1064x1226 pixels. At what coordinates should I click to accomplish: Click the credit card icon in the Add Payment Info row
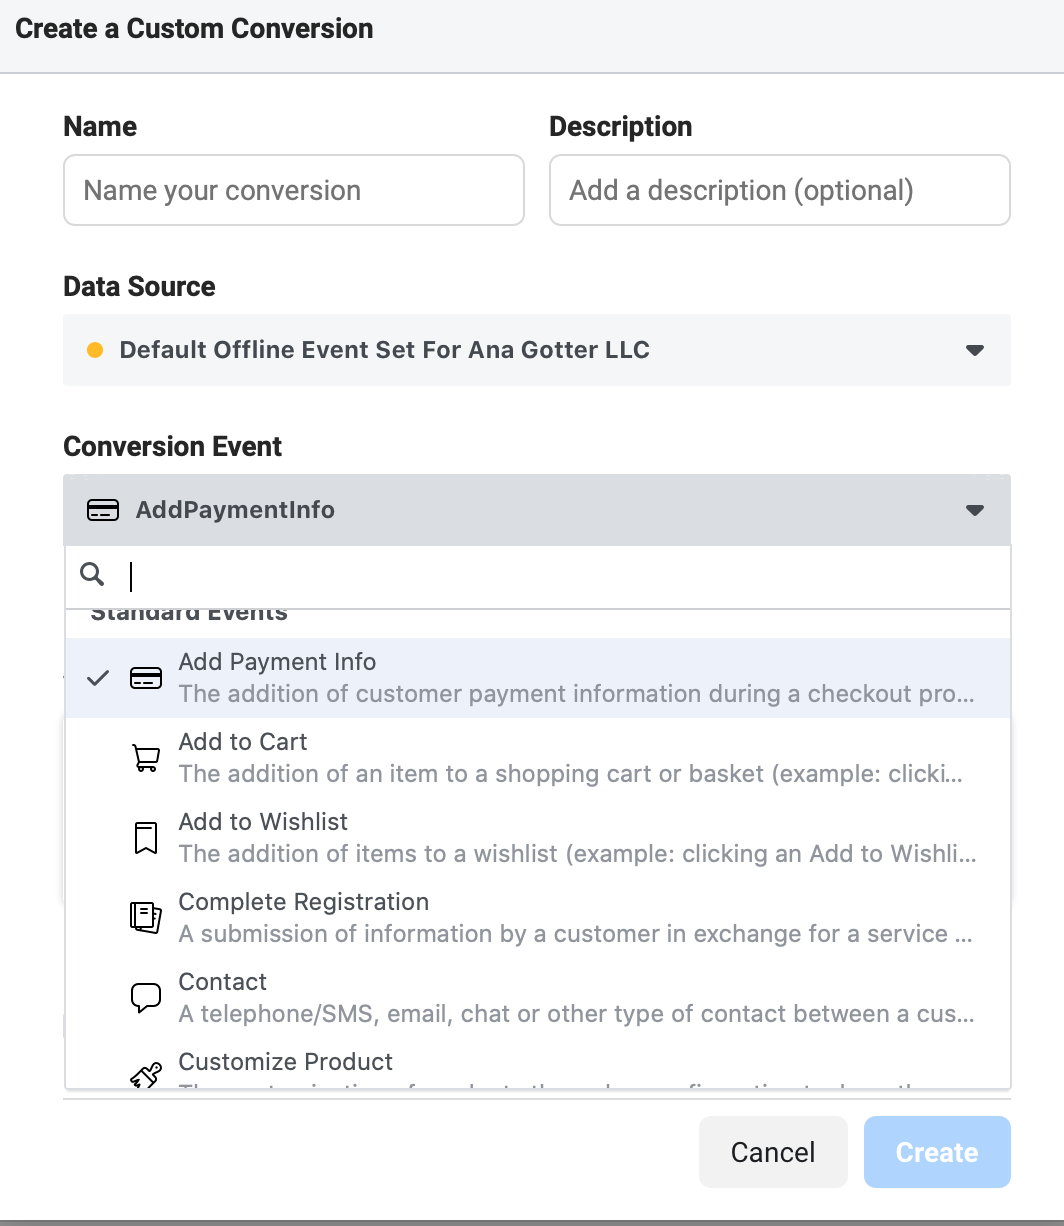coord(146,677)
